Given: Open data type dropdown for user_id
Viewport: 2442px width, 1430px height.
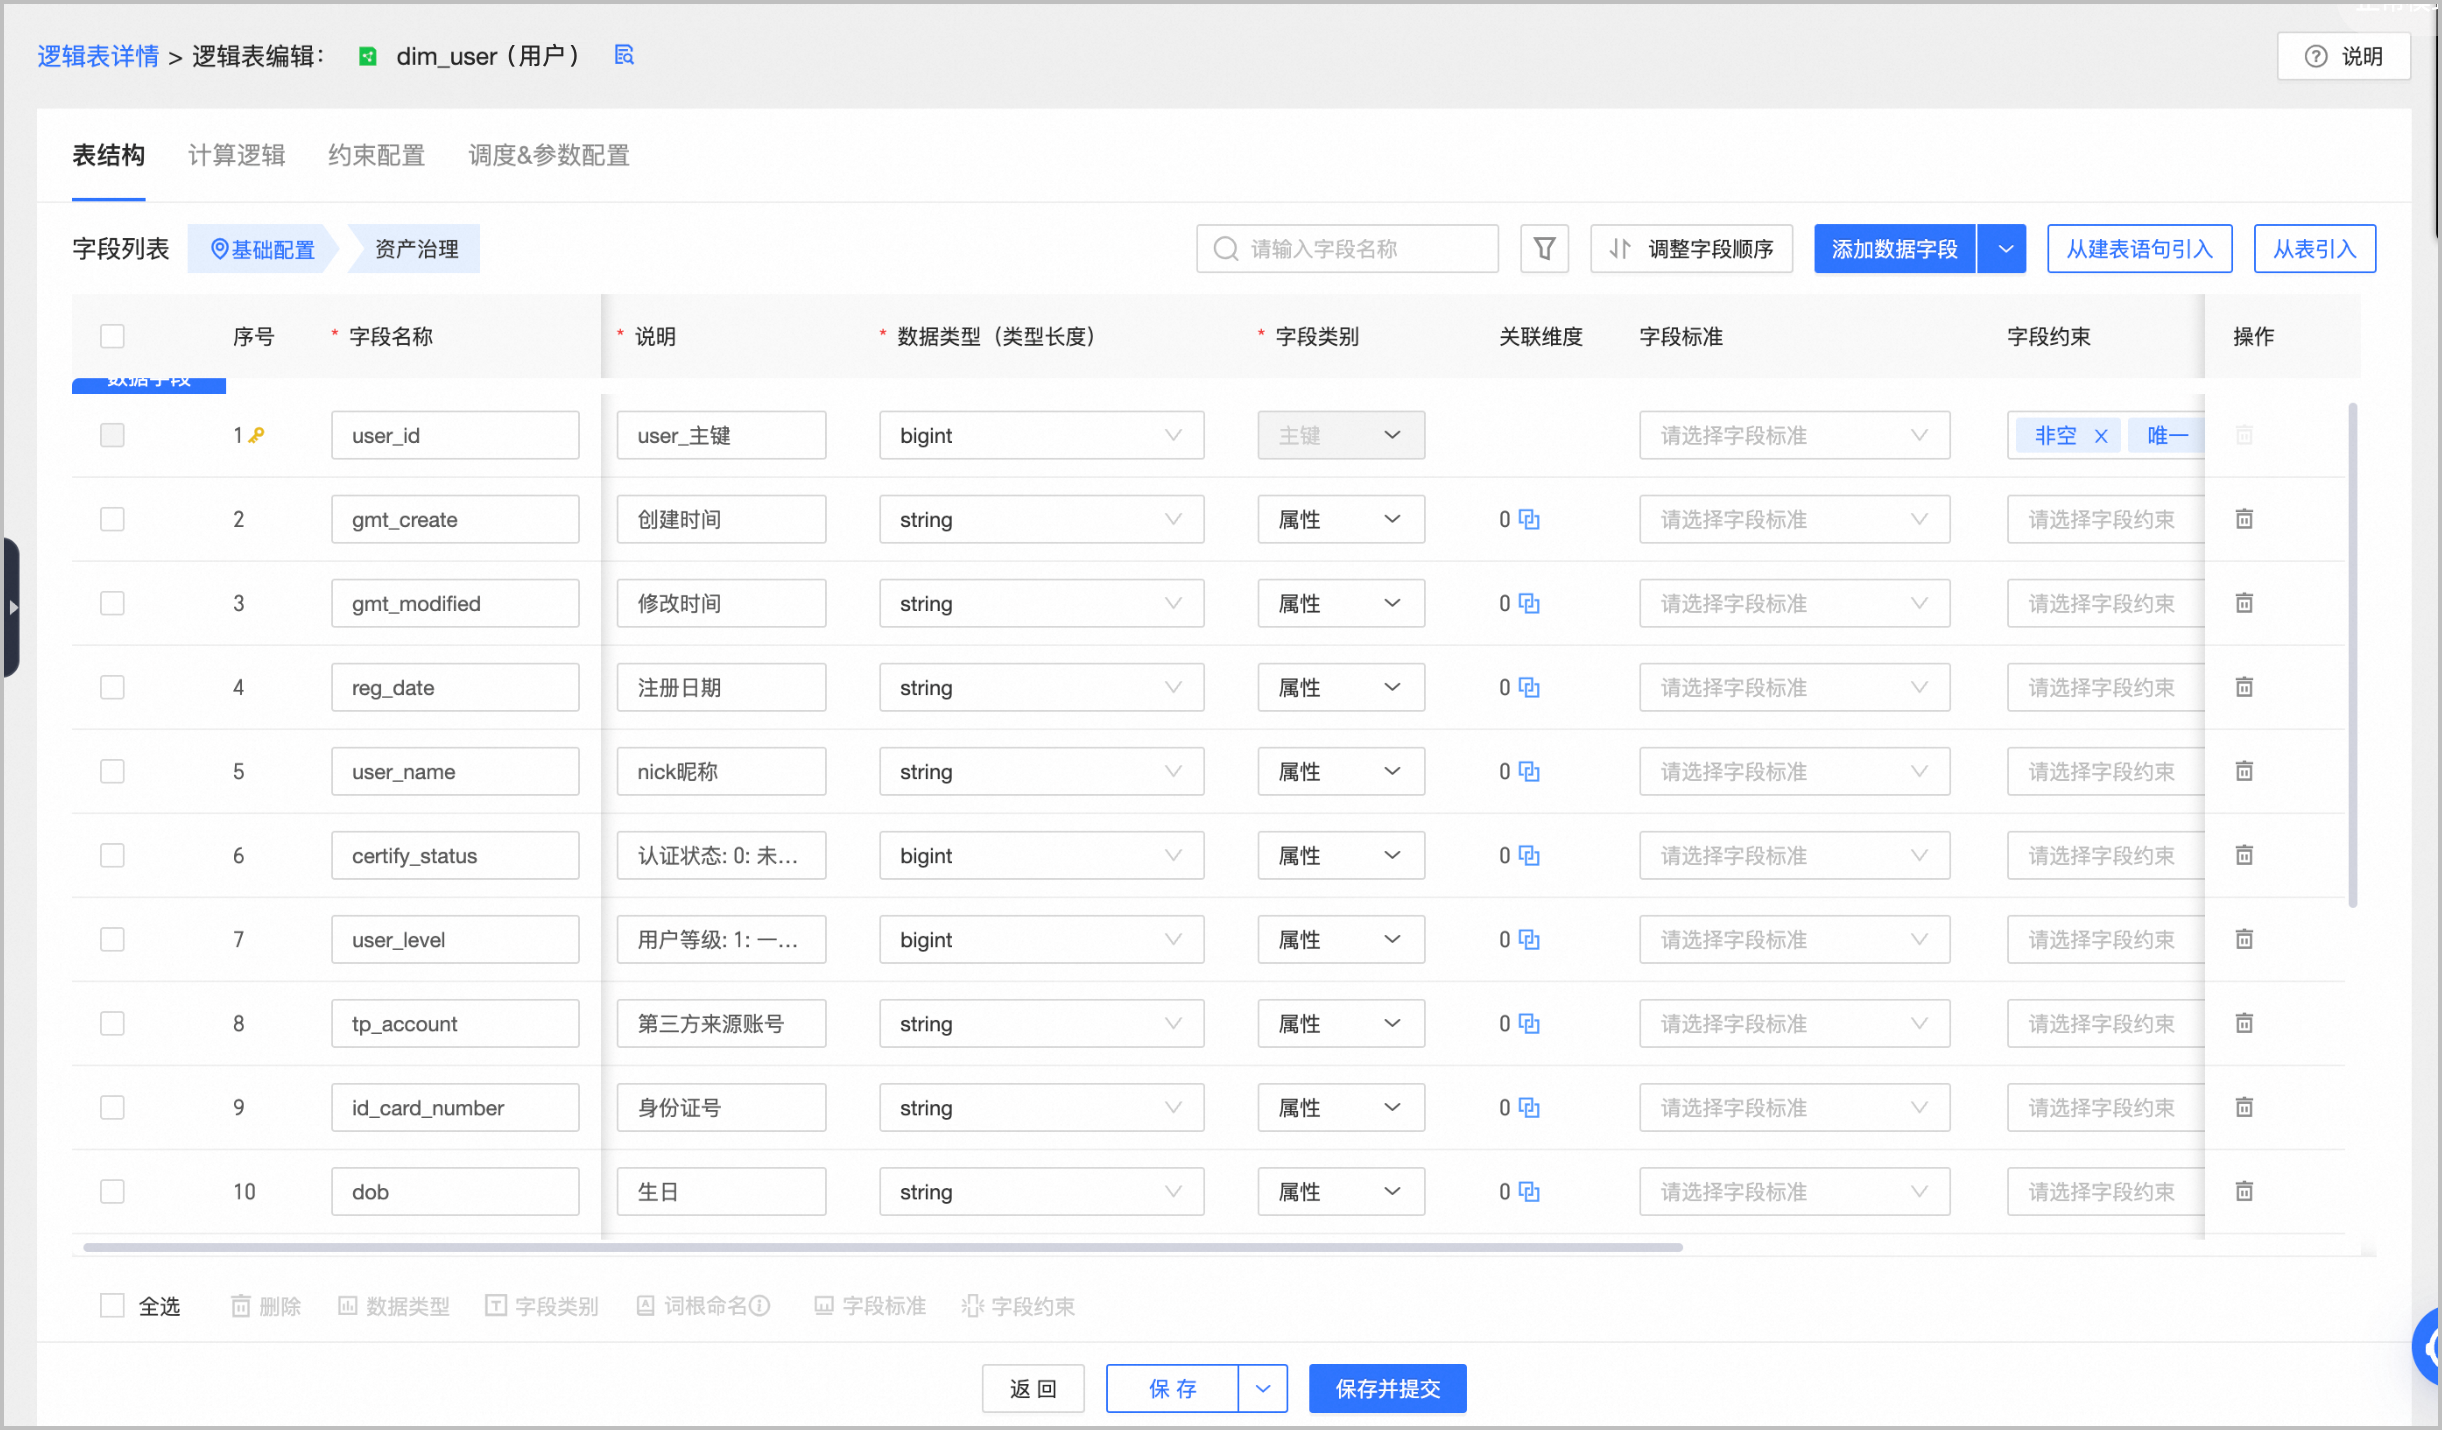Looking at the screenshot, I should (1041, 435).
